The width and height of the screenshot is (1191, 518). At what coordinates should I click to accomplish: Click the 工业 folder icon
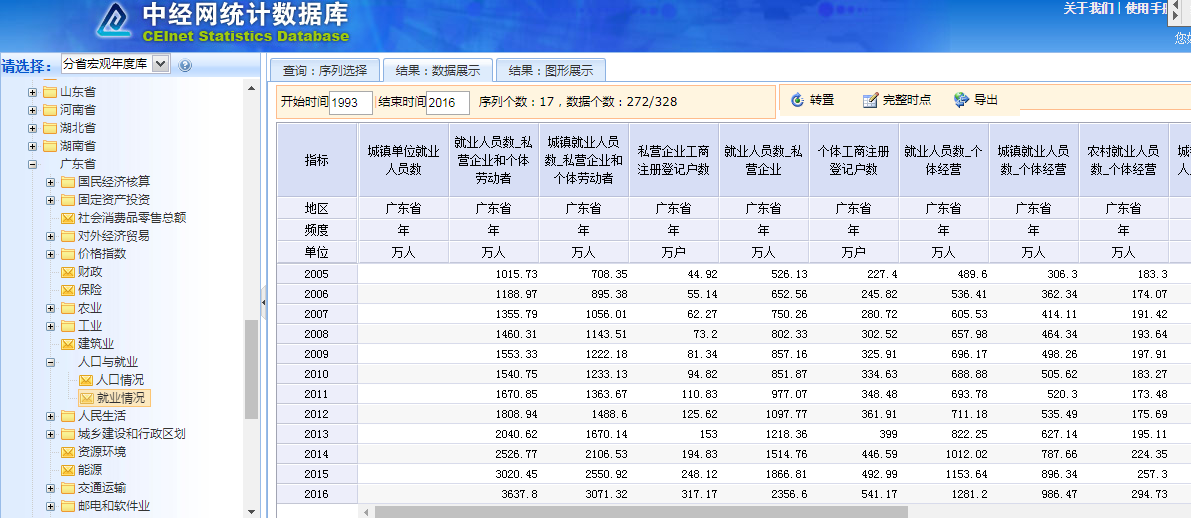(x=68, y=326)
